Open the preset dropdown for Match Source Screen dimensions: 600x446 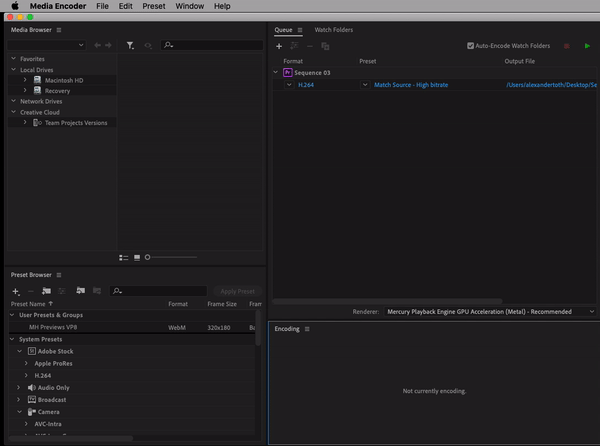tap(365, 85)
